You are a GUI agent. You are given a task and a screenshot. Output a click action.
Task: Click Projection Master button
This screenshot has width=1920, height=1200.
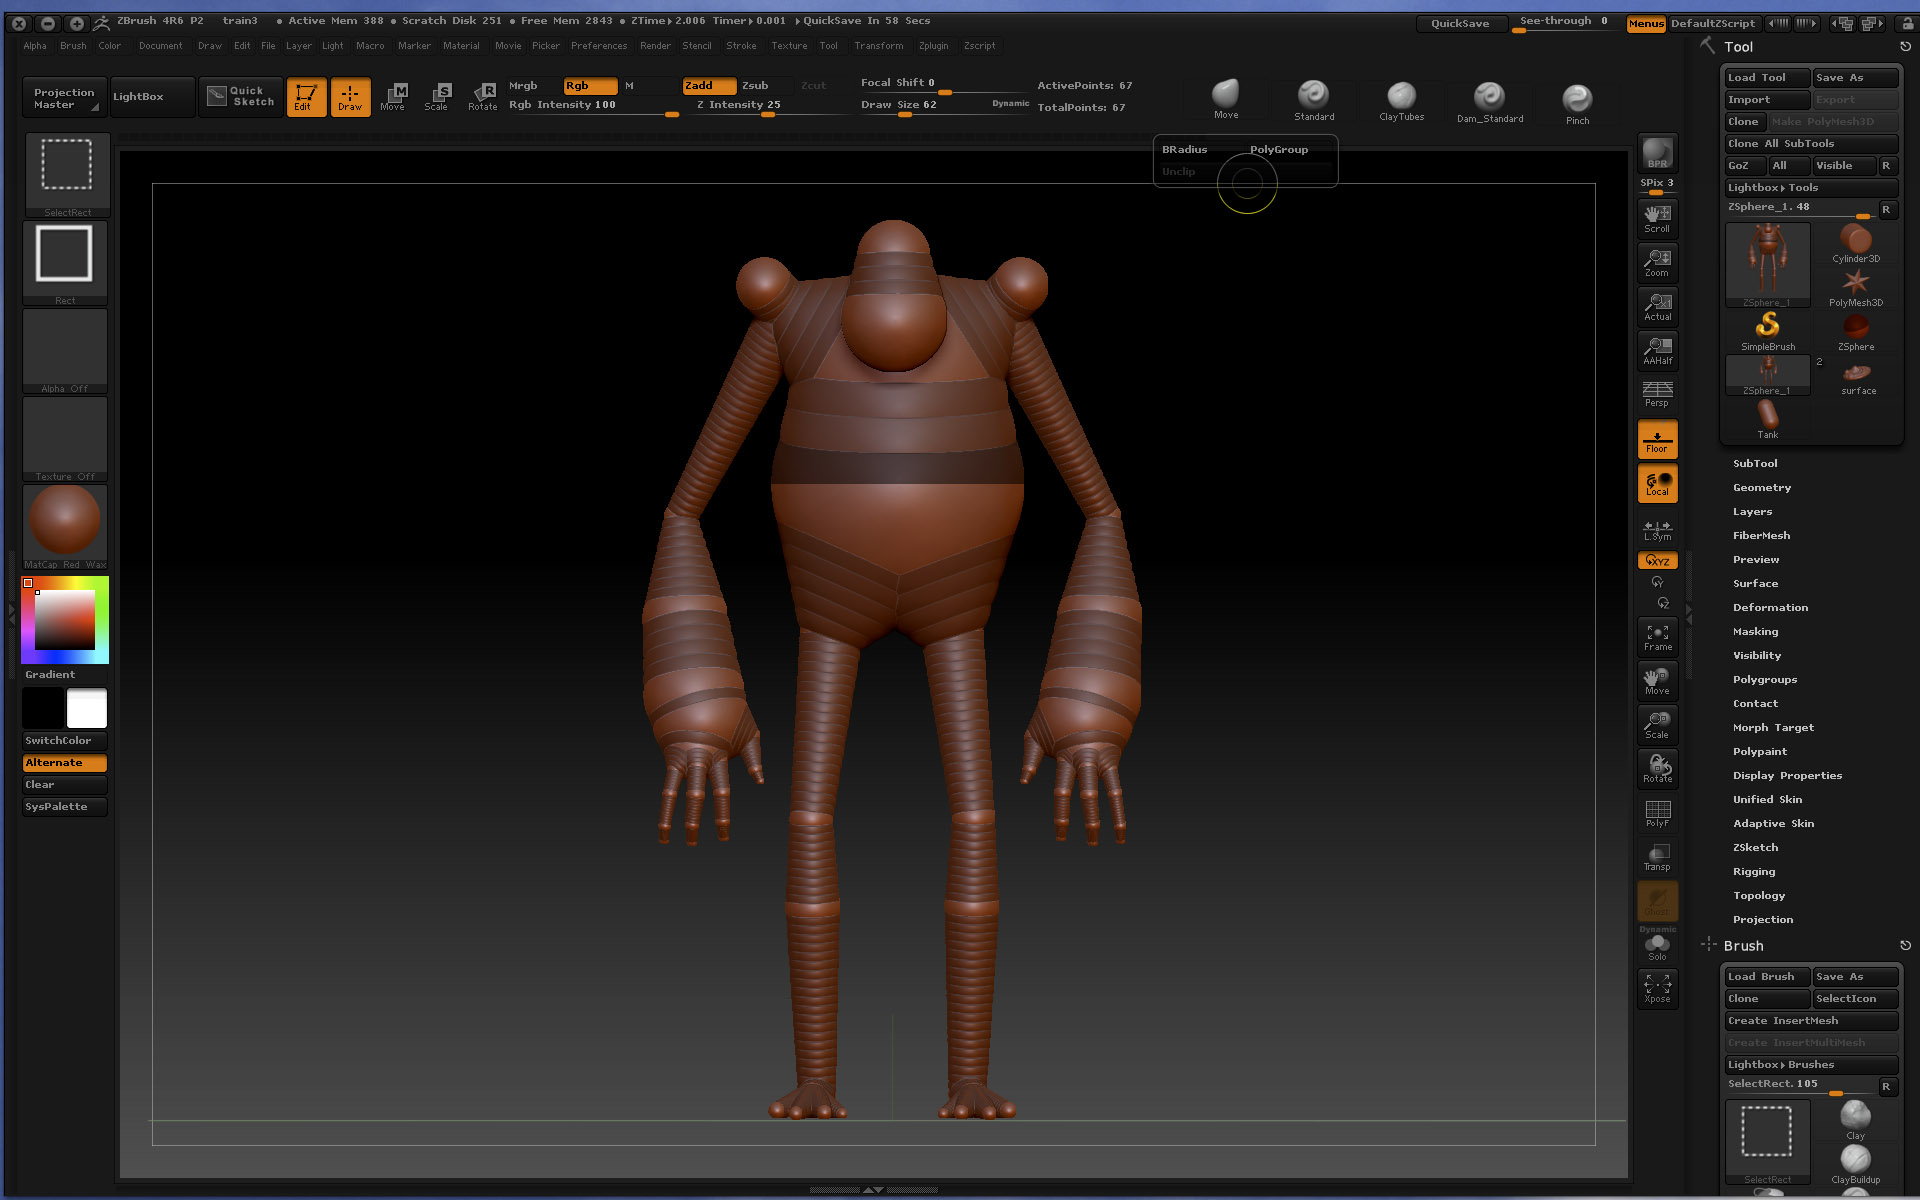(x=64, y=98)
